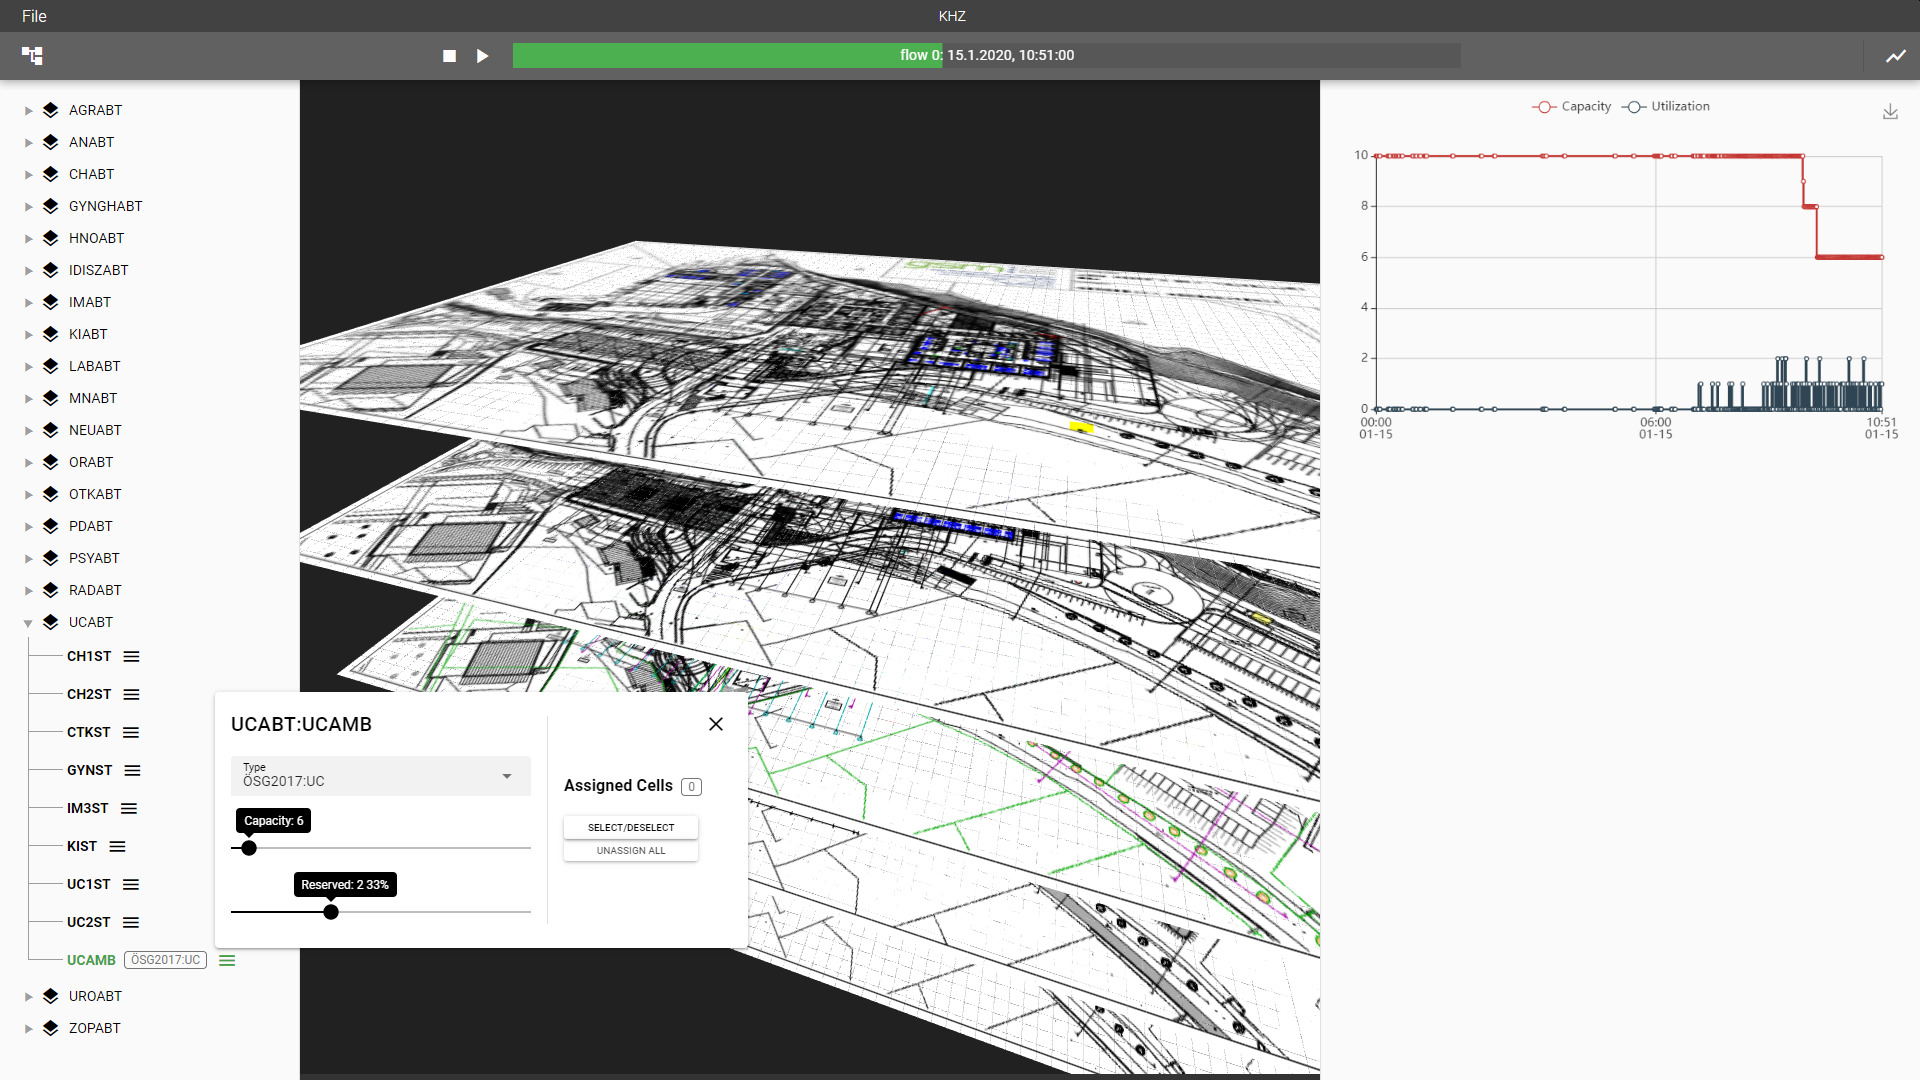This screenshot has width=1920, height=1080.
Task: Toggle the Capacity series in chart legend
Action: (1571, 107)
